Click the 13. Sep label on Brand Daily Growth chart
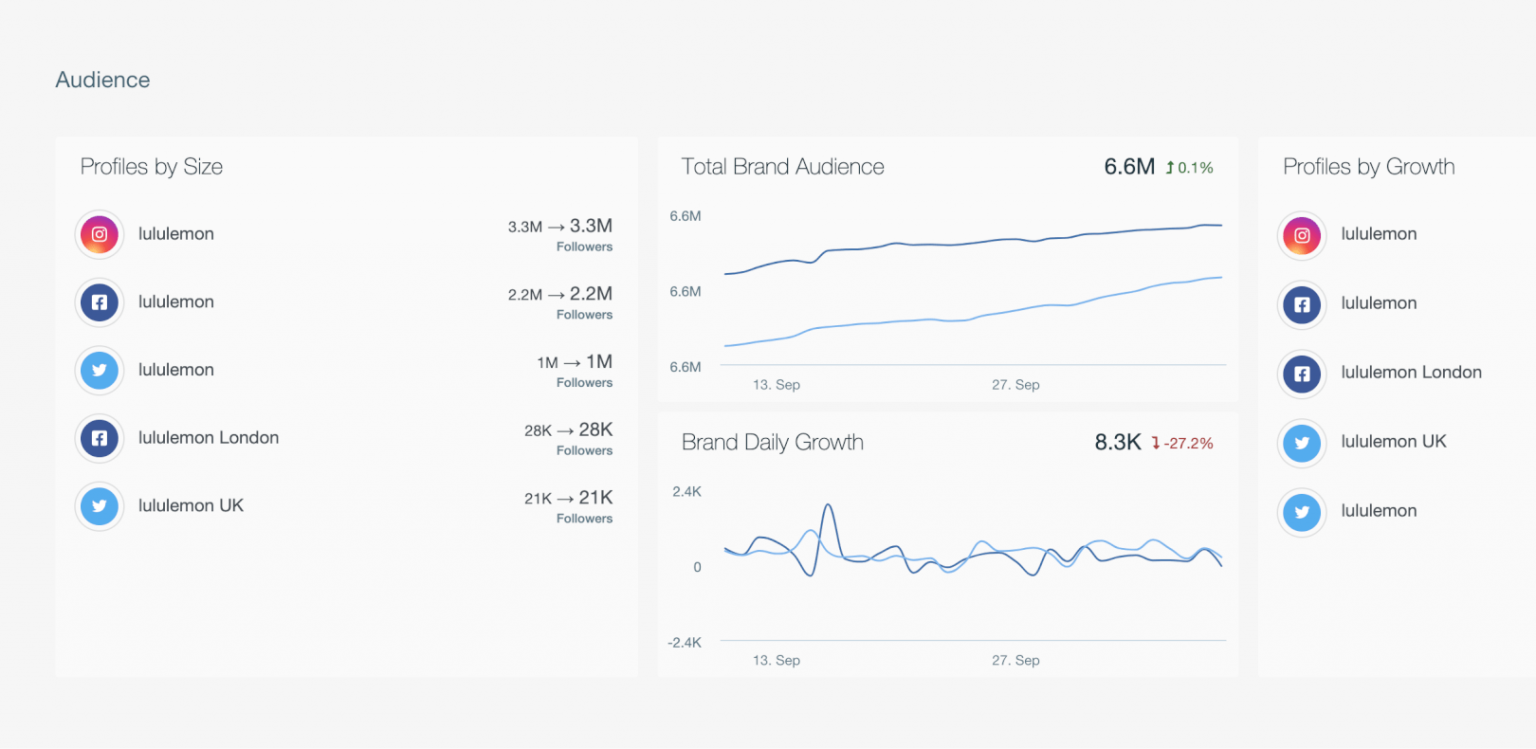Screen dimensions: 1536x749 (x=776, y=660)
